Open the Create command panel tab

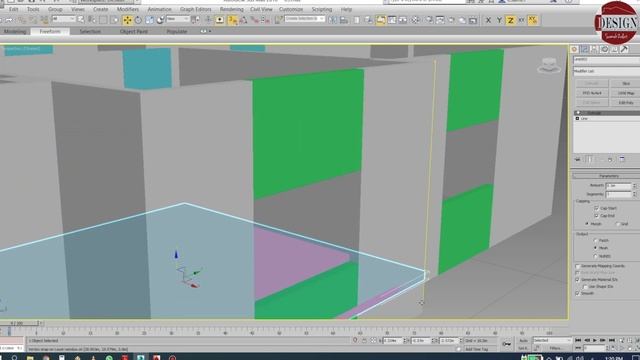pyautogui.click(x=575, y=49)
